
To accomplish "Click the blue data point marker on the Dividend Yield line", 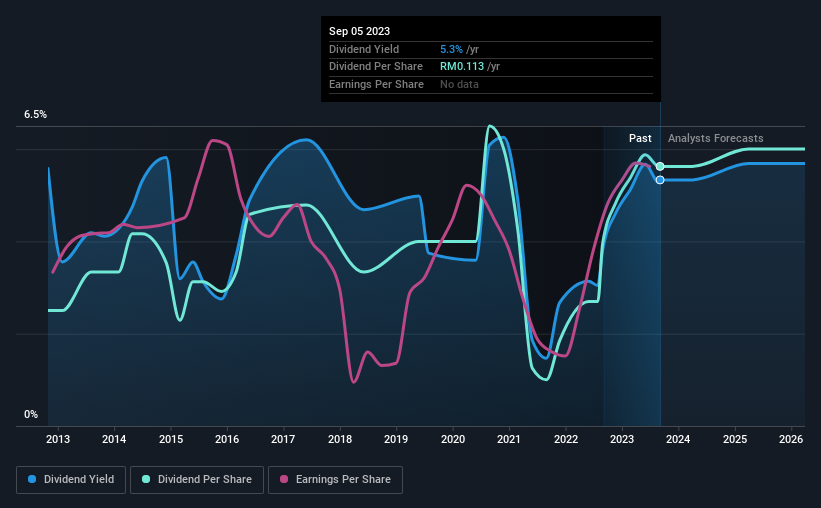I will (x=660, y=180).
